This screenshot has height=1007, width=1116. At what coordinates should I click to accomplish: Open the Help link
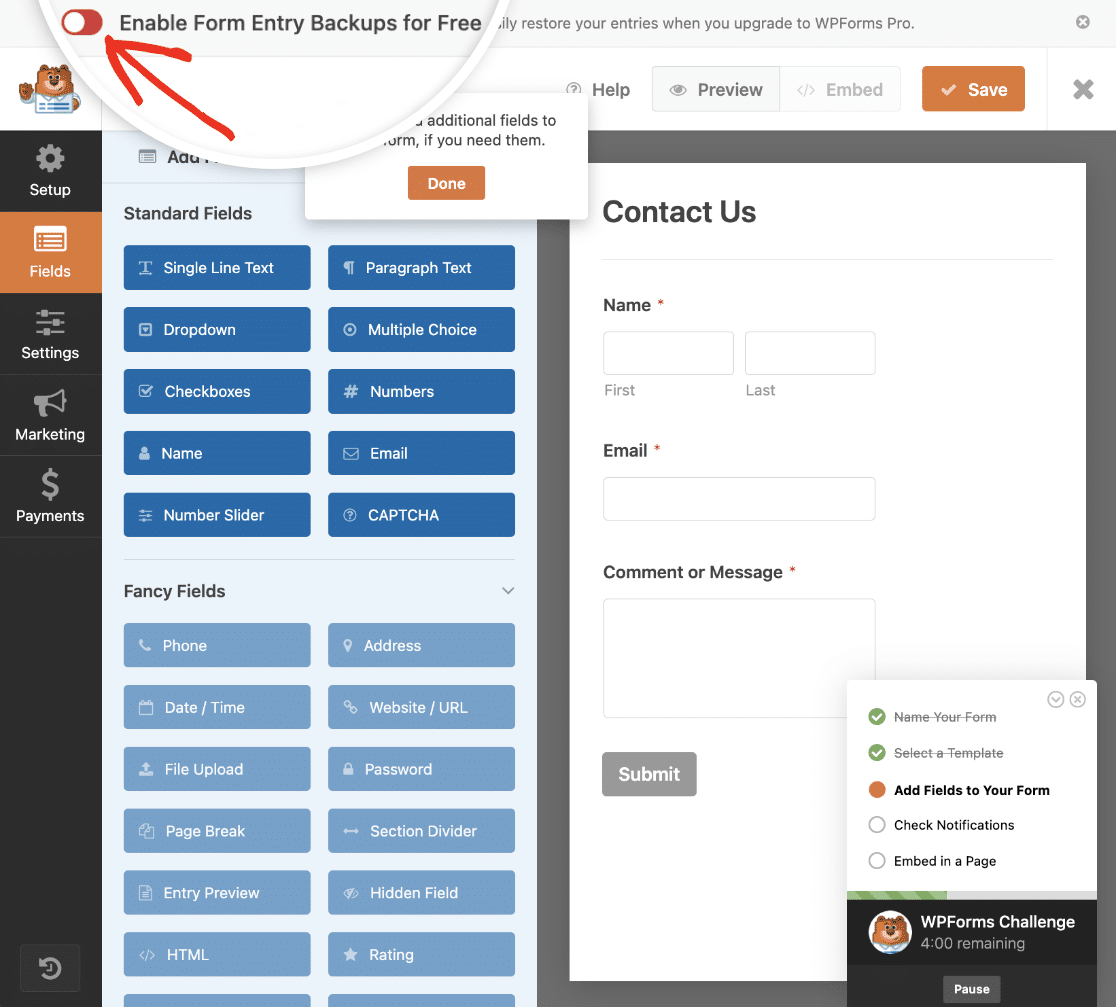tap(598, 90)
